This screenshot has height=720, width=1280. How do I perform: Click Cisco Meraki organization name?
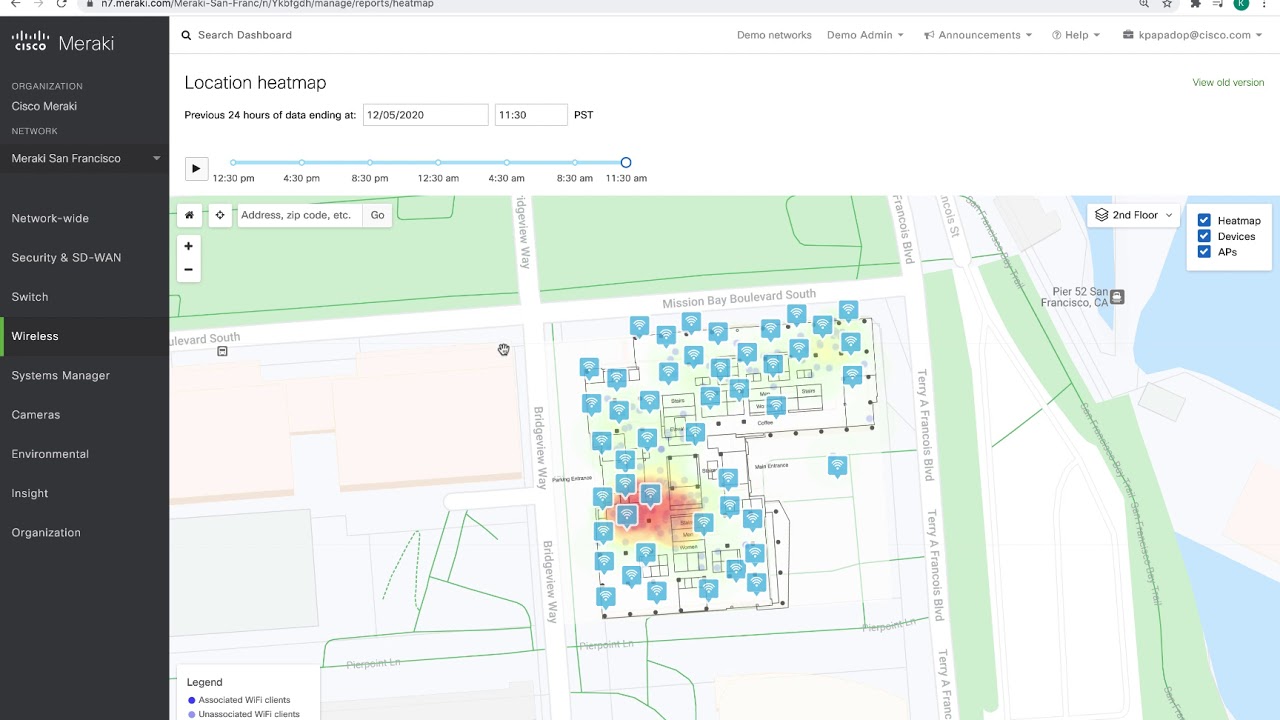pyautogui.click(x=44, y=106)
